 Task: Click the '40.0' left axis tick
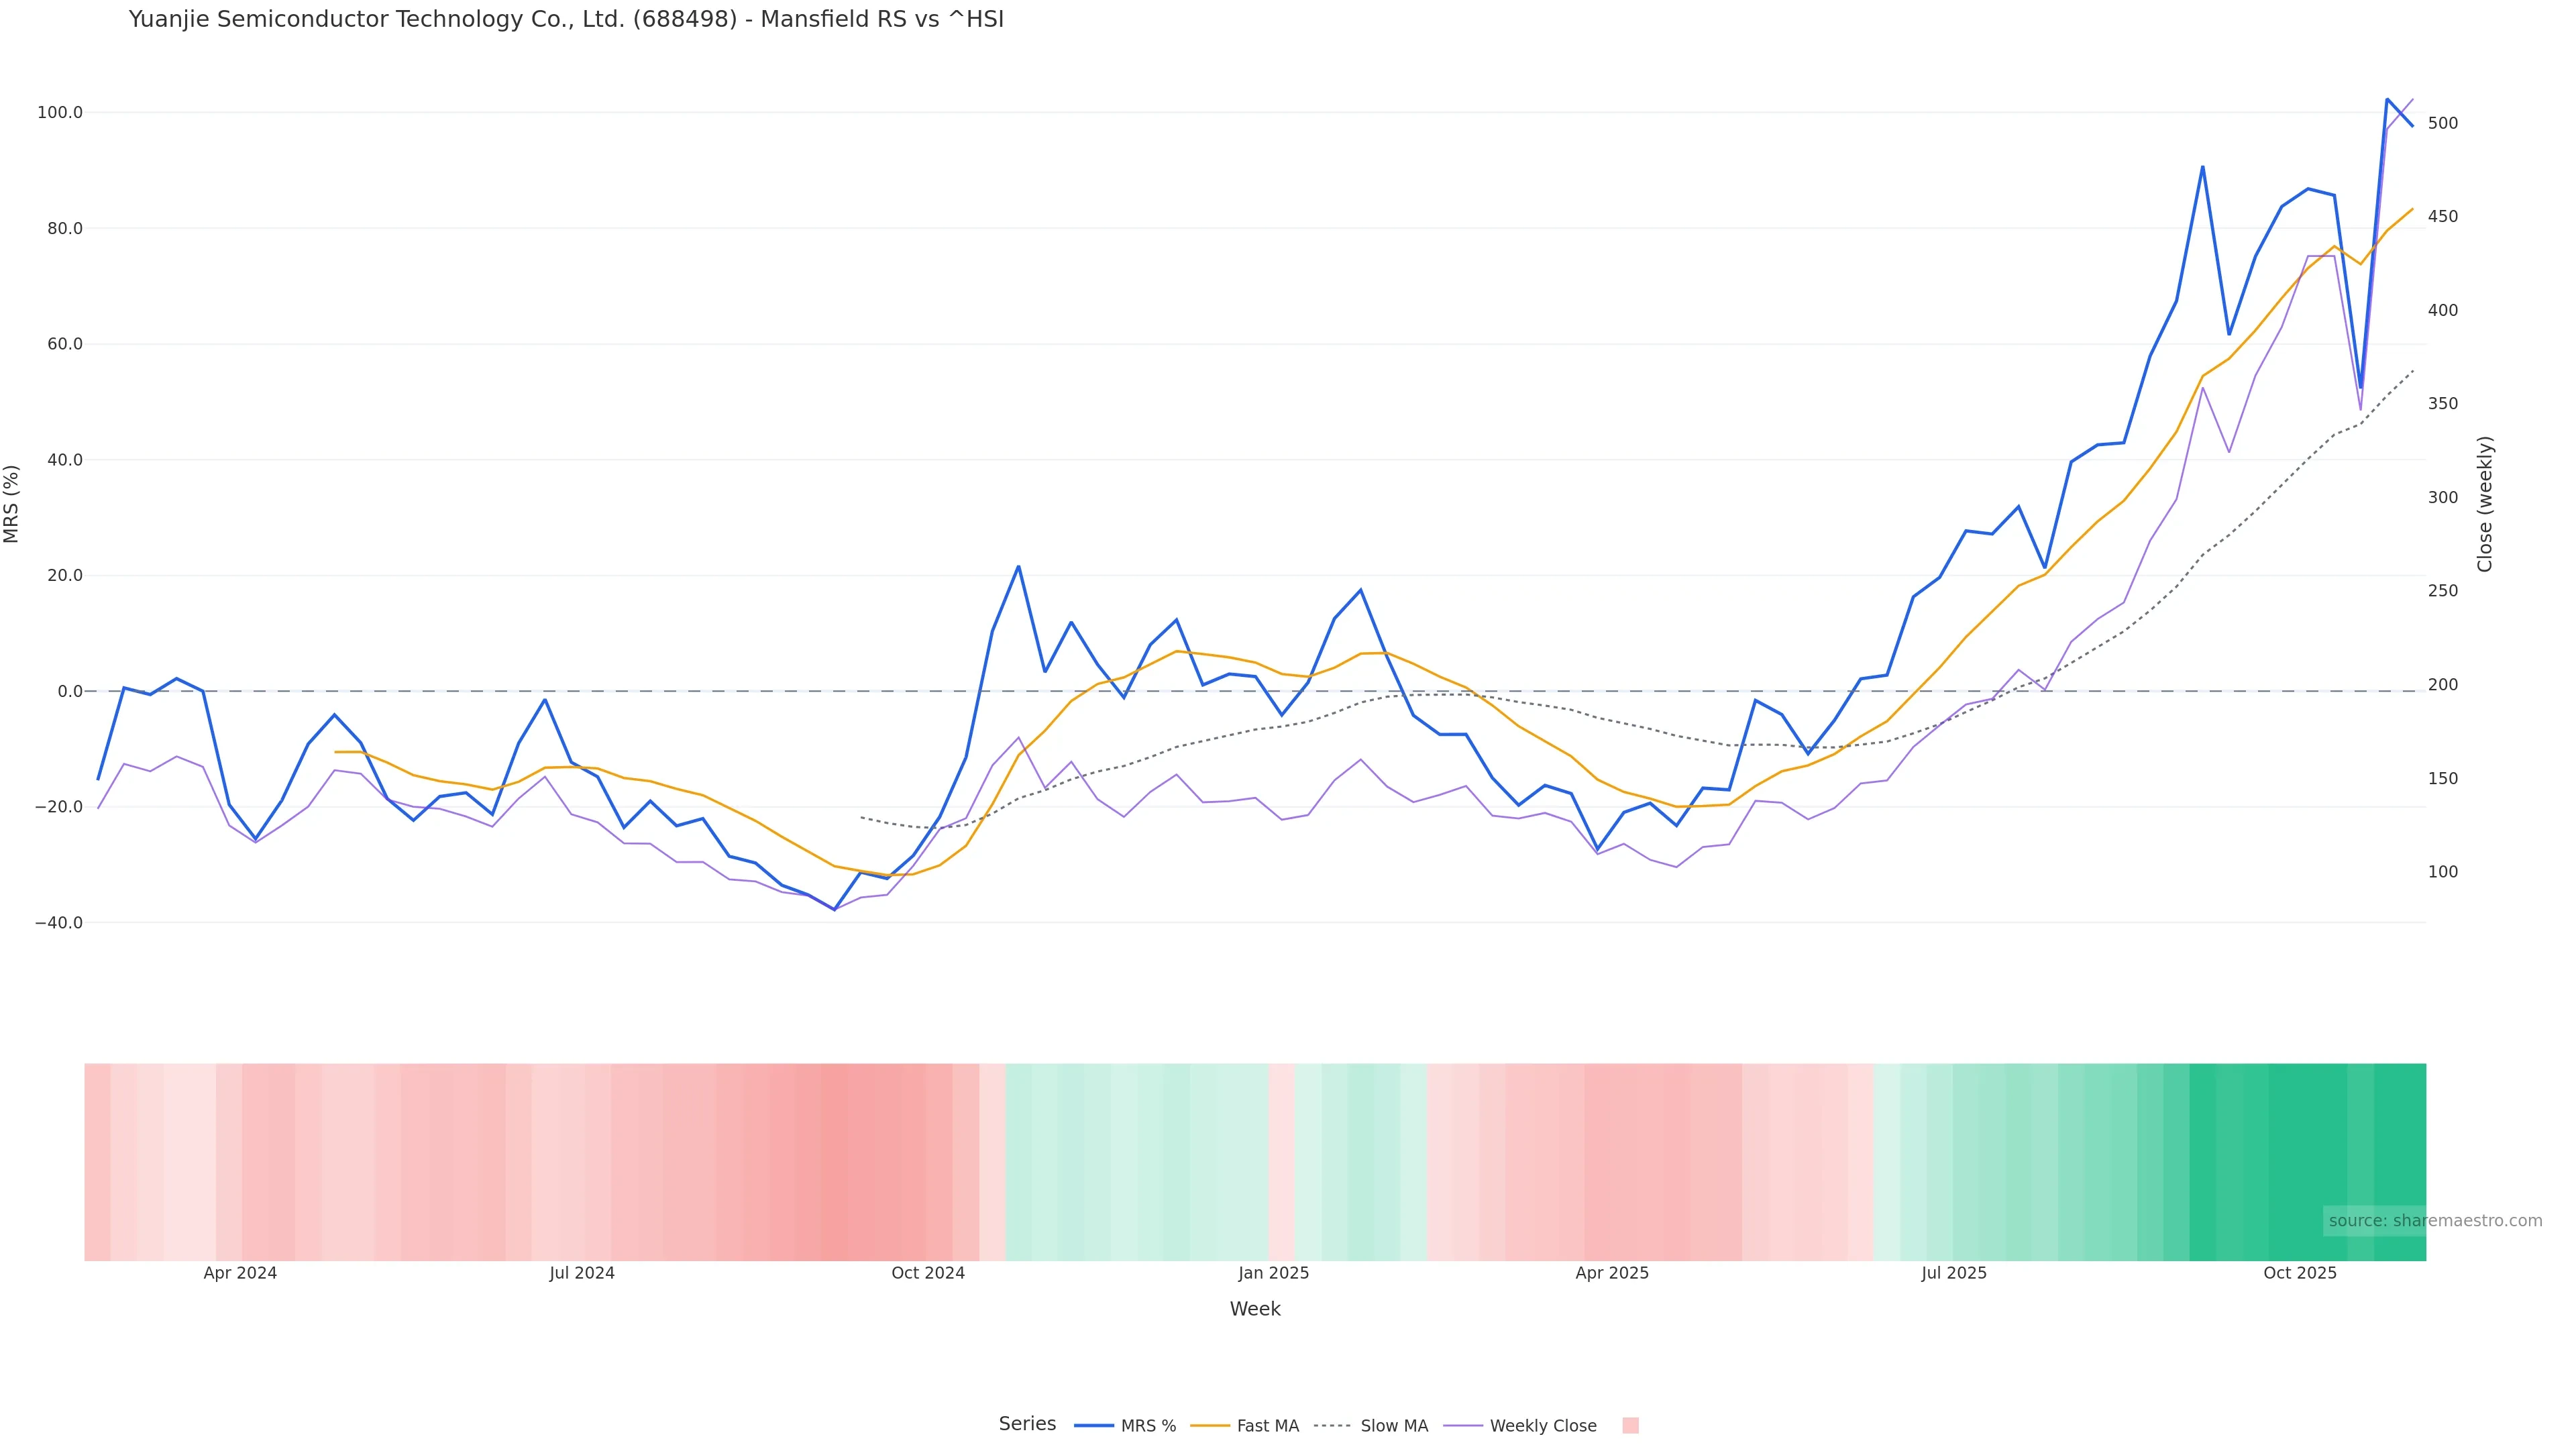click(64, 460)
